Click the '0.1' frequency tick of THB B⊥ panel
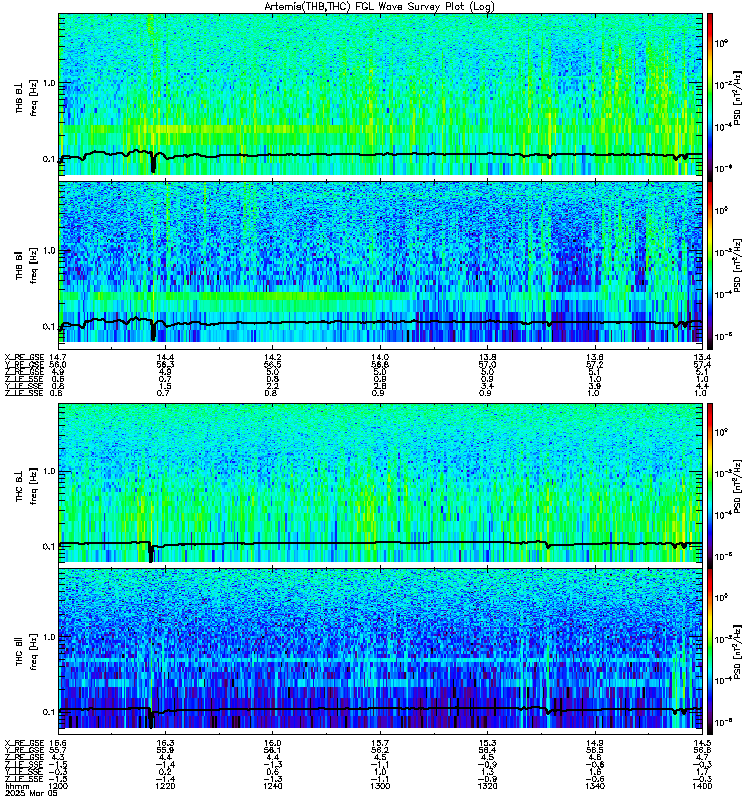750x800 pixels. pos(49,159)
